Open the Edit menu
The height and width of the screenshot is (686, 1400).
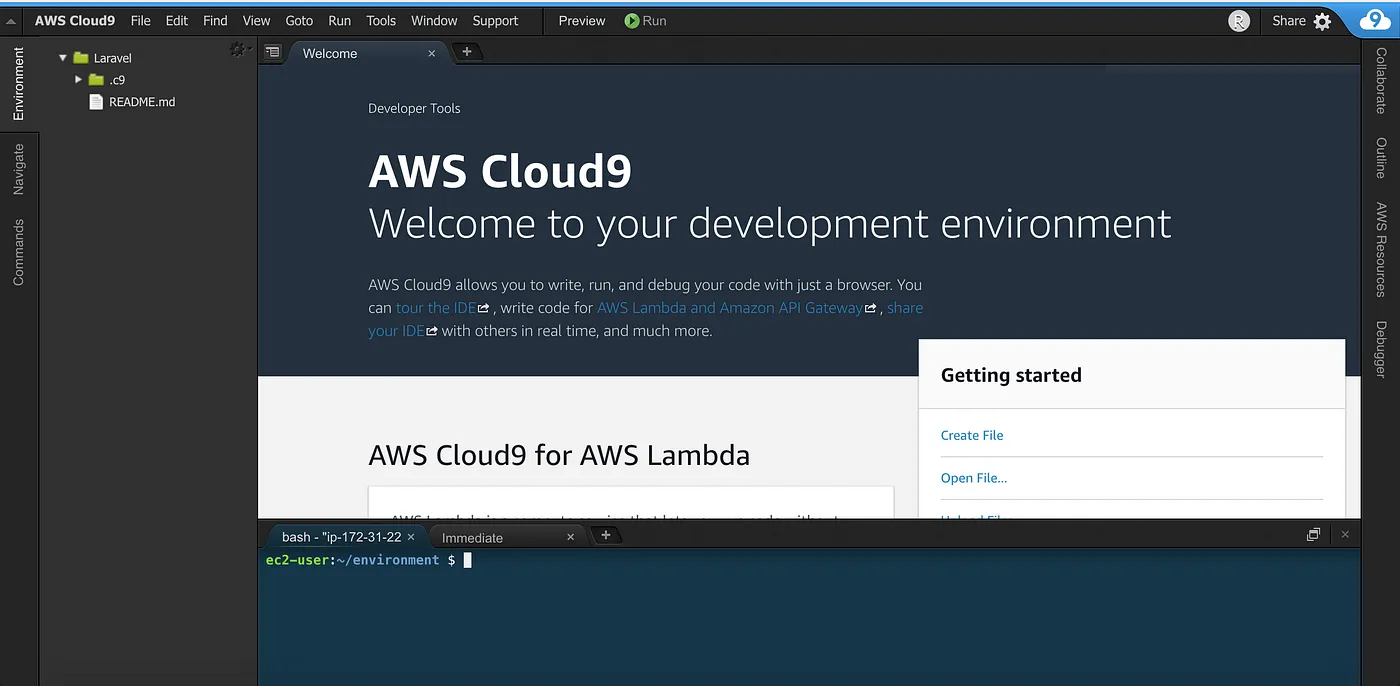[x=177, y=21]
